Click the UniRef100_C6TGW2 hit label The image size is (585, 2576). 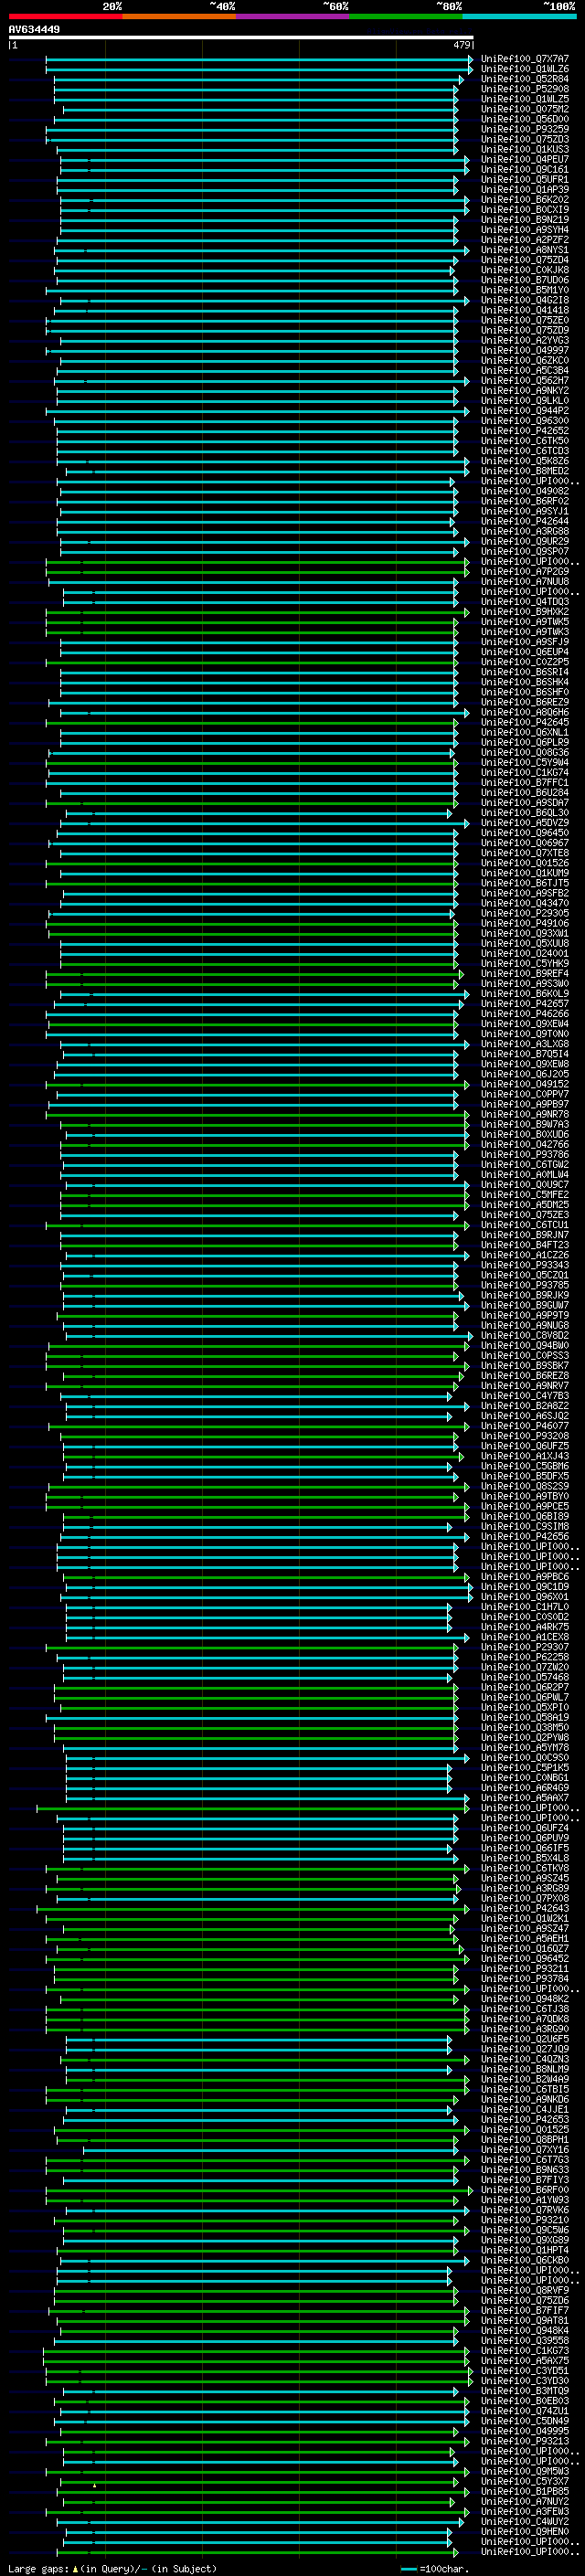point(525,1165)
